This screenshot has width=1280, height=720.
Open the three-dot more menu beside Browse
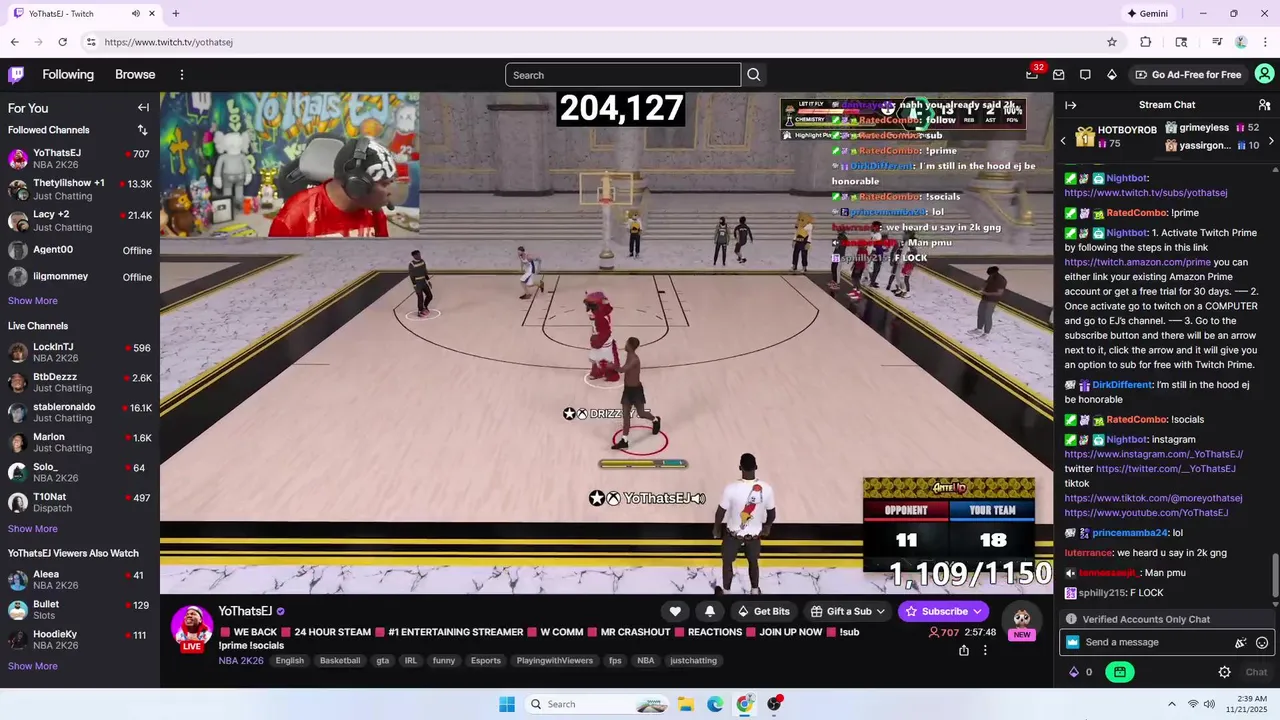(182, 75)
